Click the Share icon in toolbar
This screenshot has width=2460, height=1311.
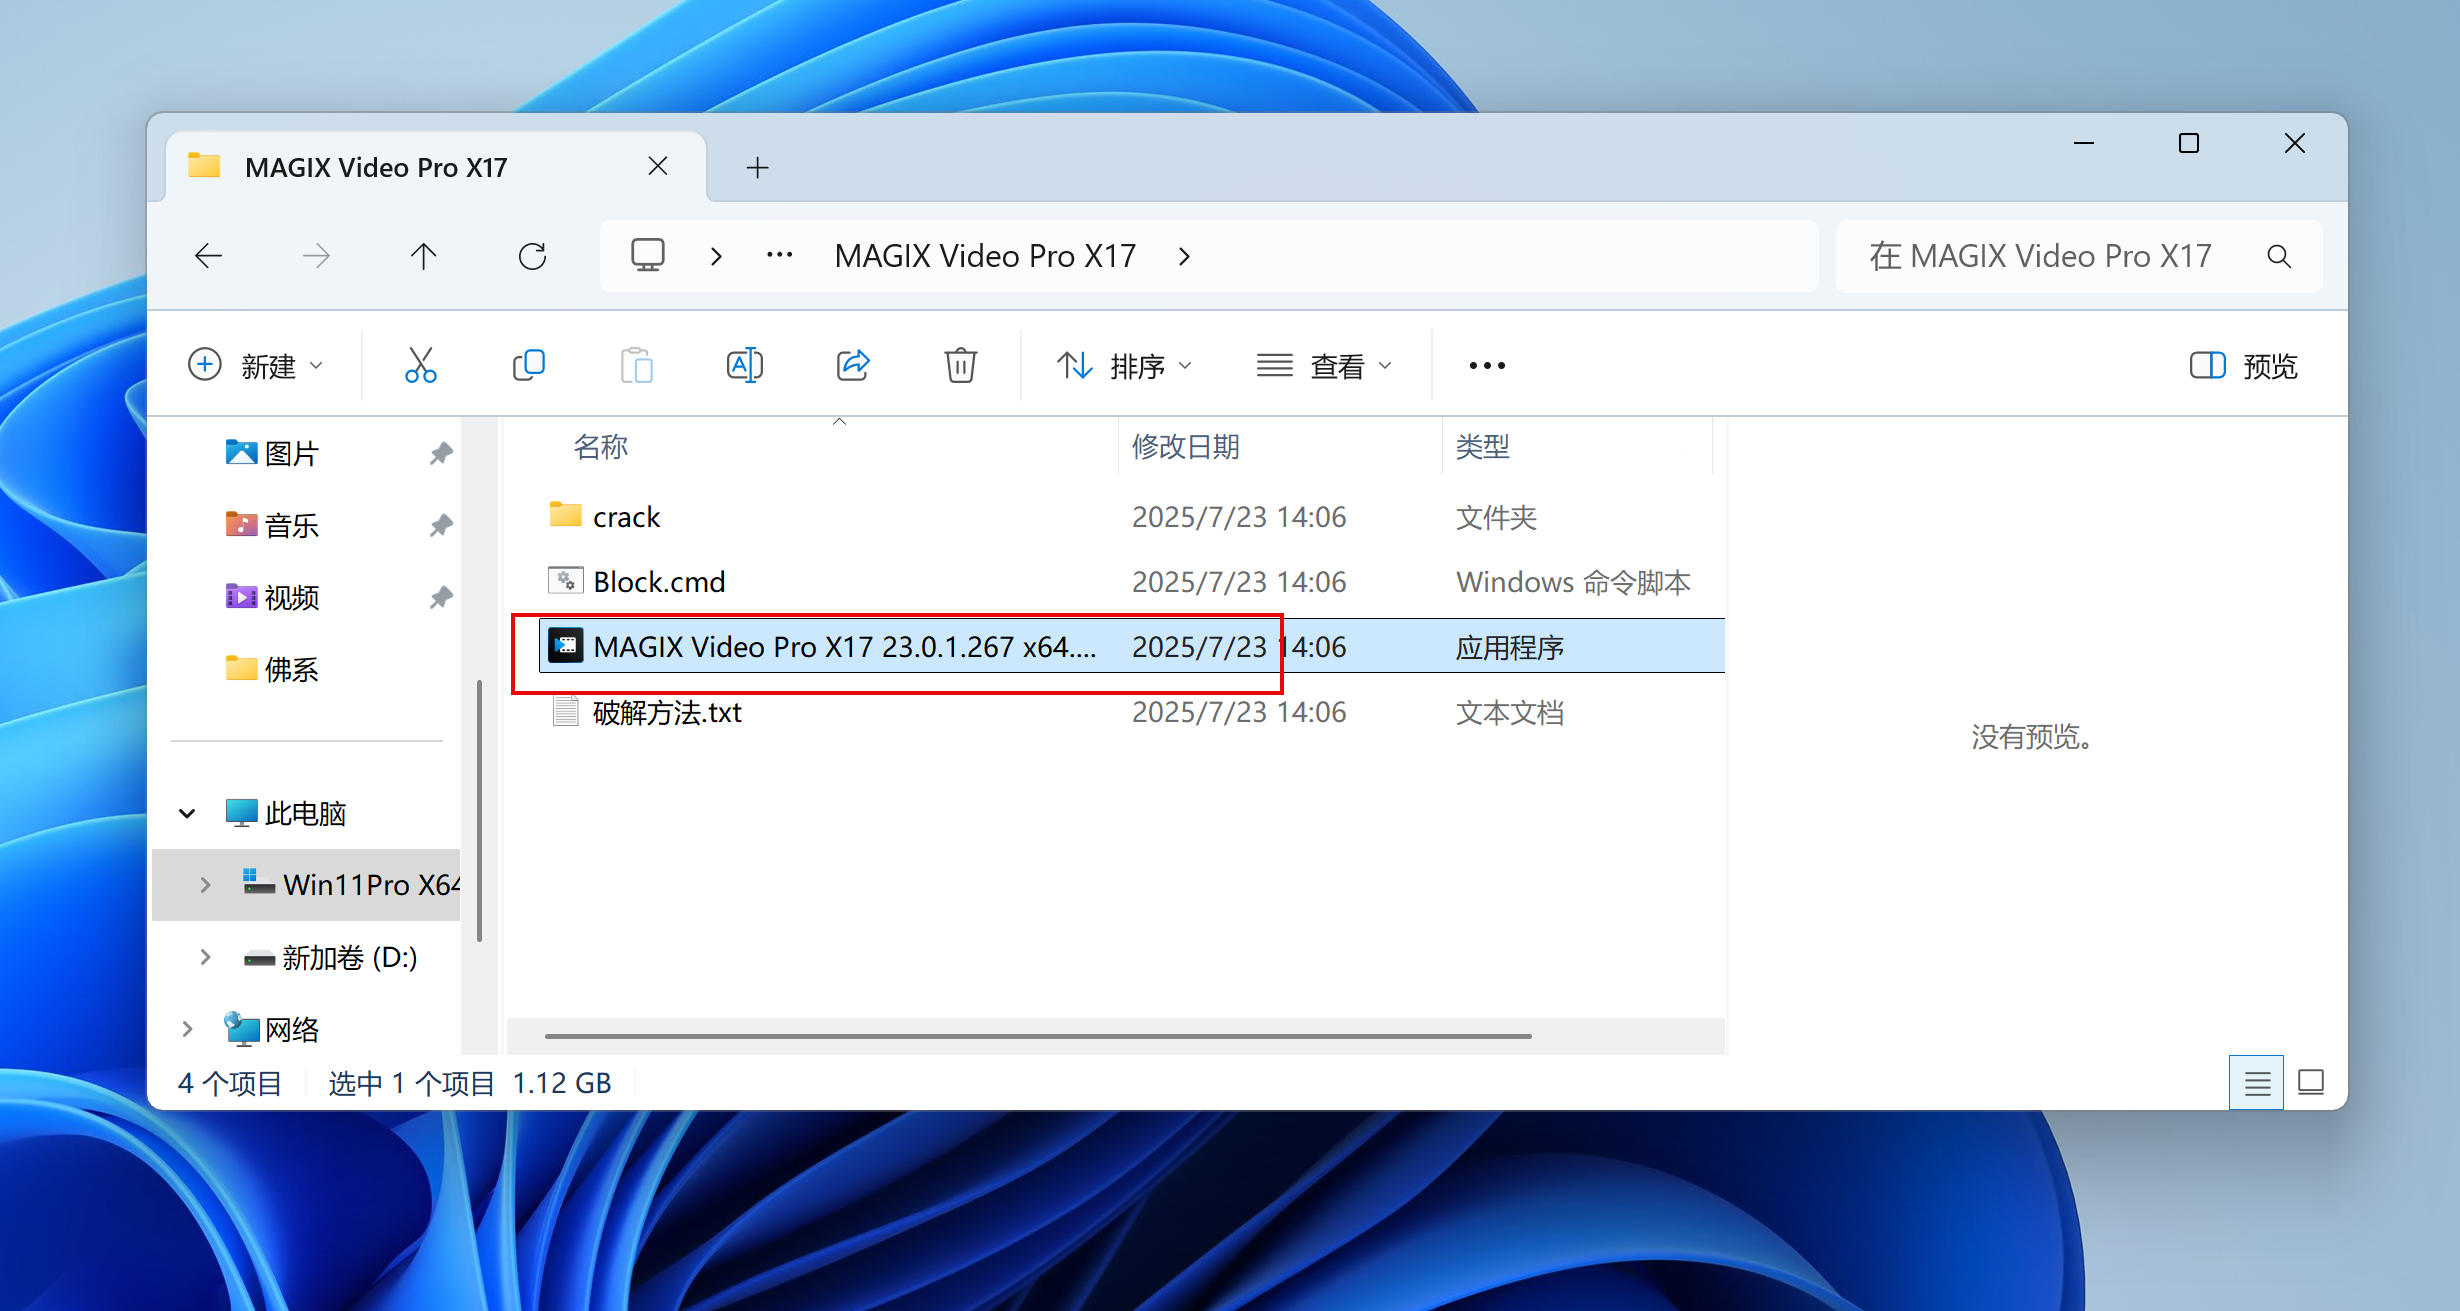[x=852, y=366]
